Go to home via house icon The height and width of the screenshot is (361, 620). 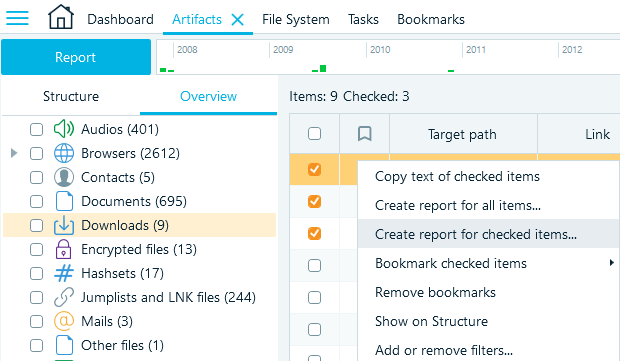click(x=60, y=17)
